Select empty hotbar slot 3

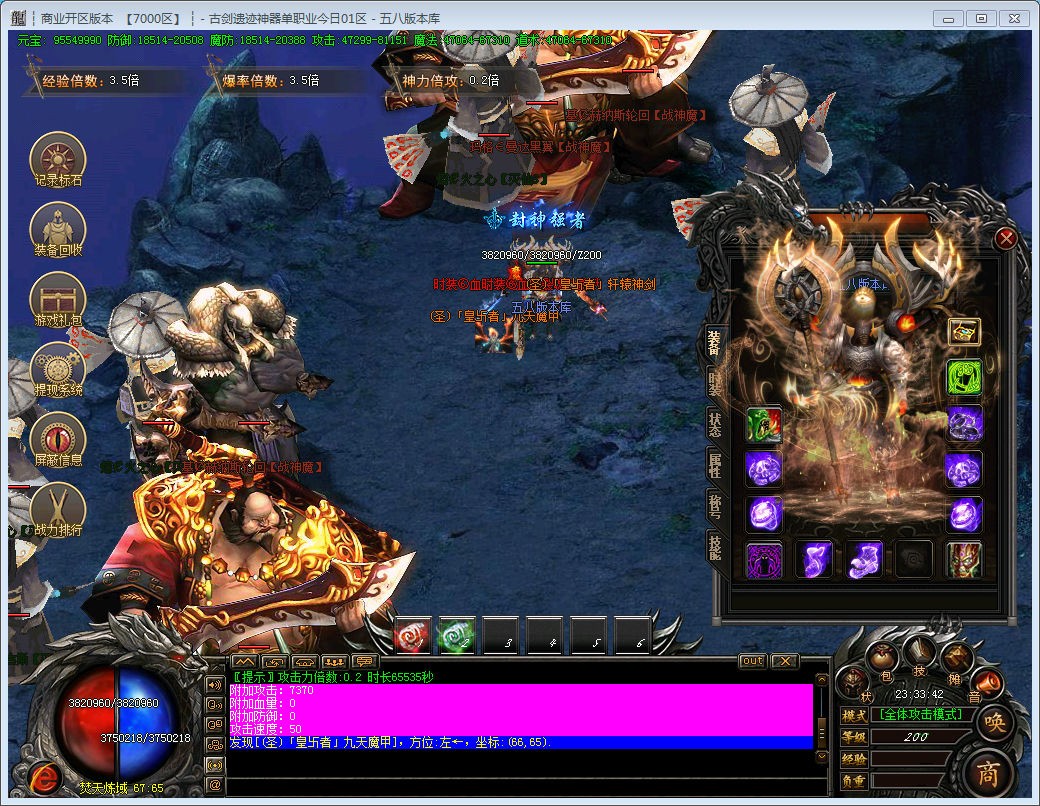[501, 636]
